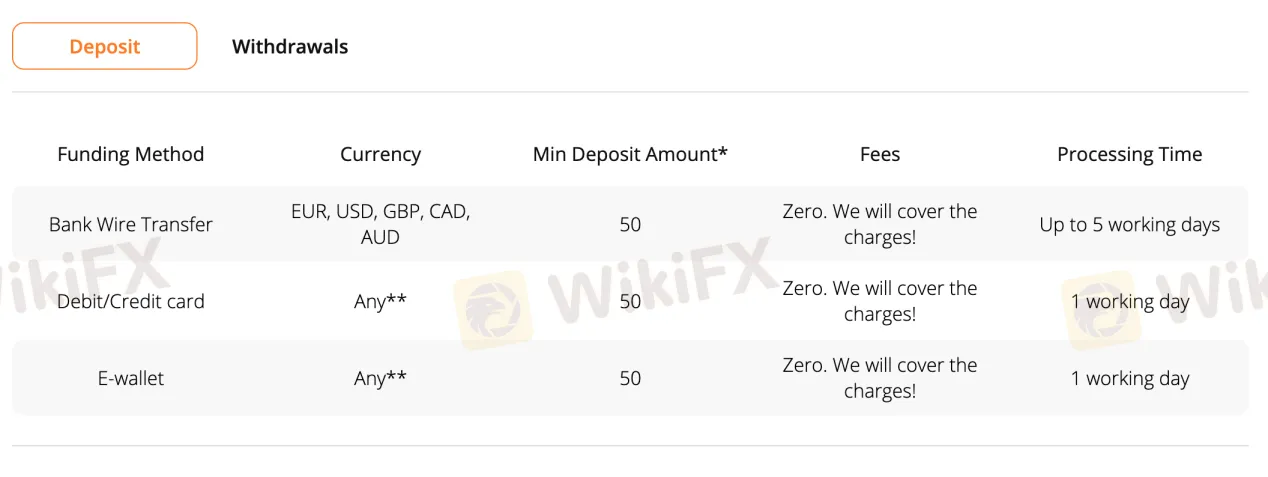The height and width of the screenshot is (477, 1268).
Task: Click the WikiFX logo icon in center watermark
Action: [x=493, y=305]
